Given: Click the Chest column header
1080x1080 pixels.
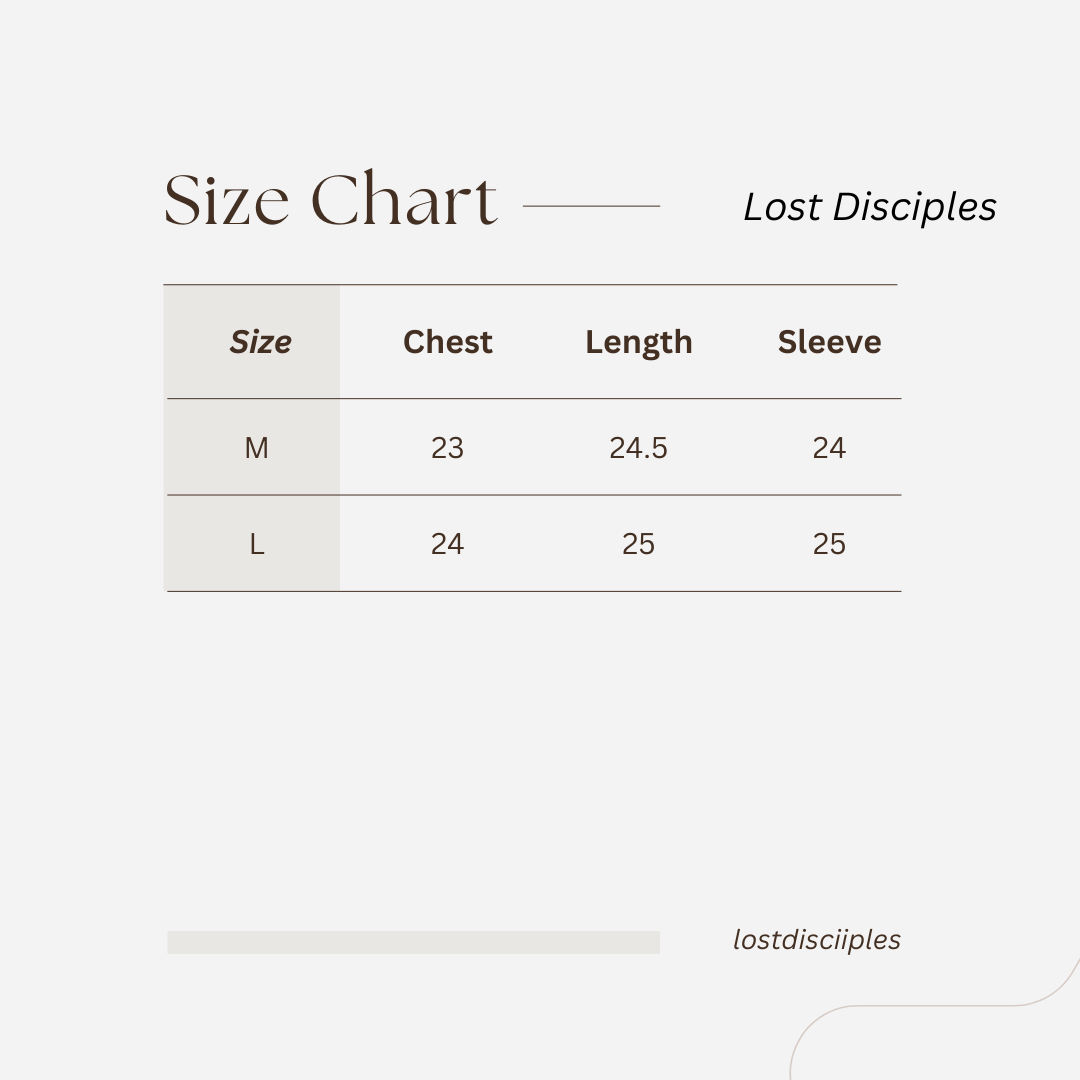Looking at the screenshot, I should point(448,342).
